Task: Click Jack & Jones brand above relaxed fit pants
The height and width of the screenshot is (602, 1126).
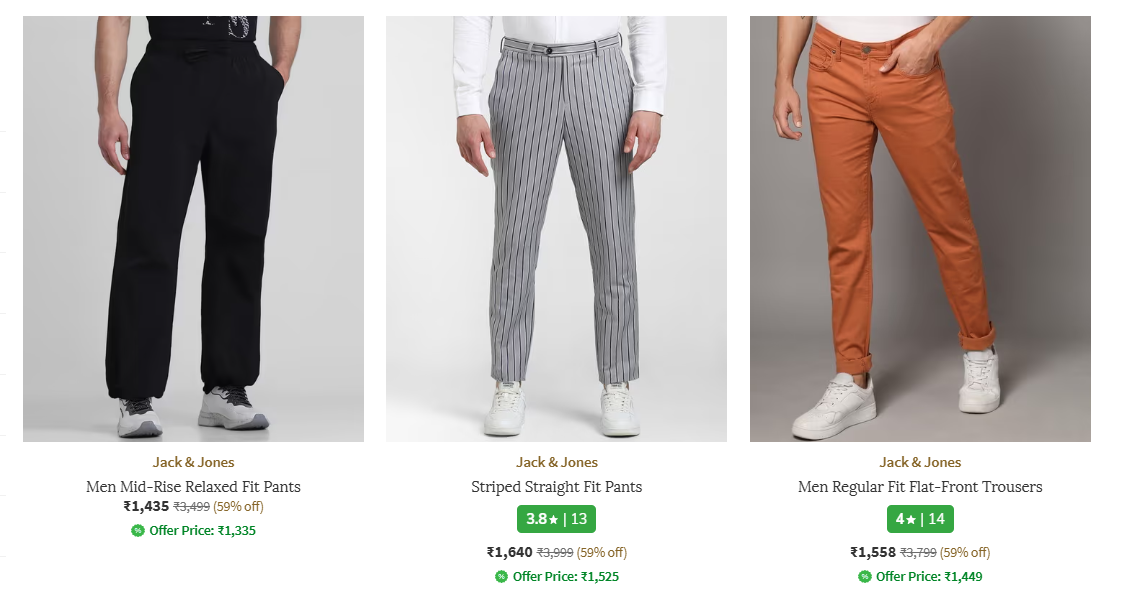Action: [193, 462]
